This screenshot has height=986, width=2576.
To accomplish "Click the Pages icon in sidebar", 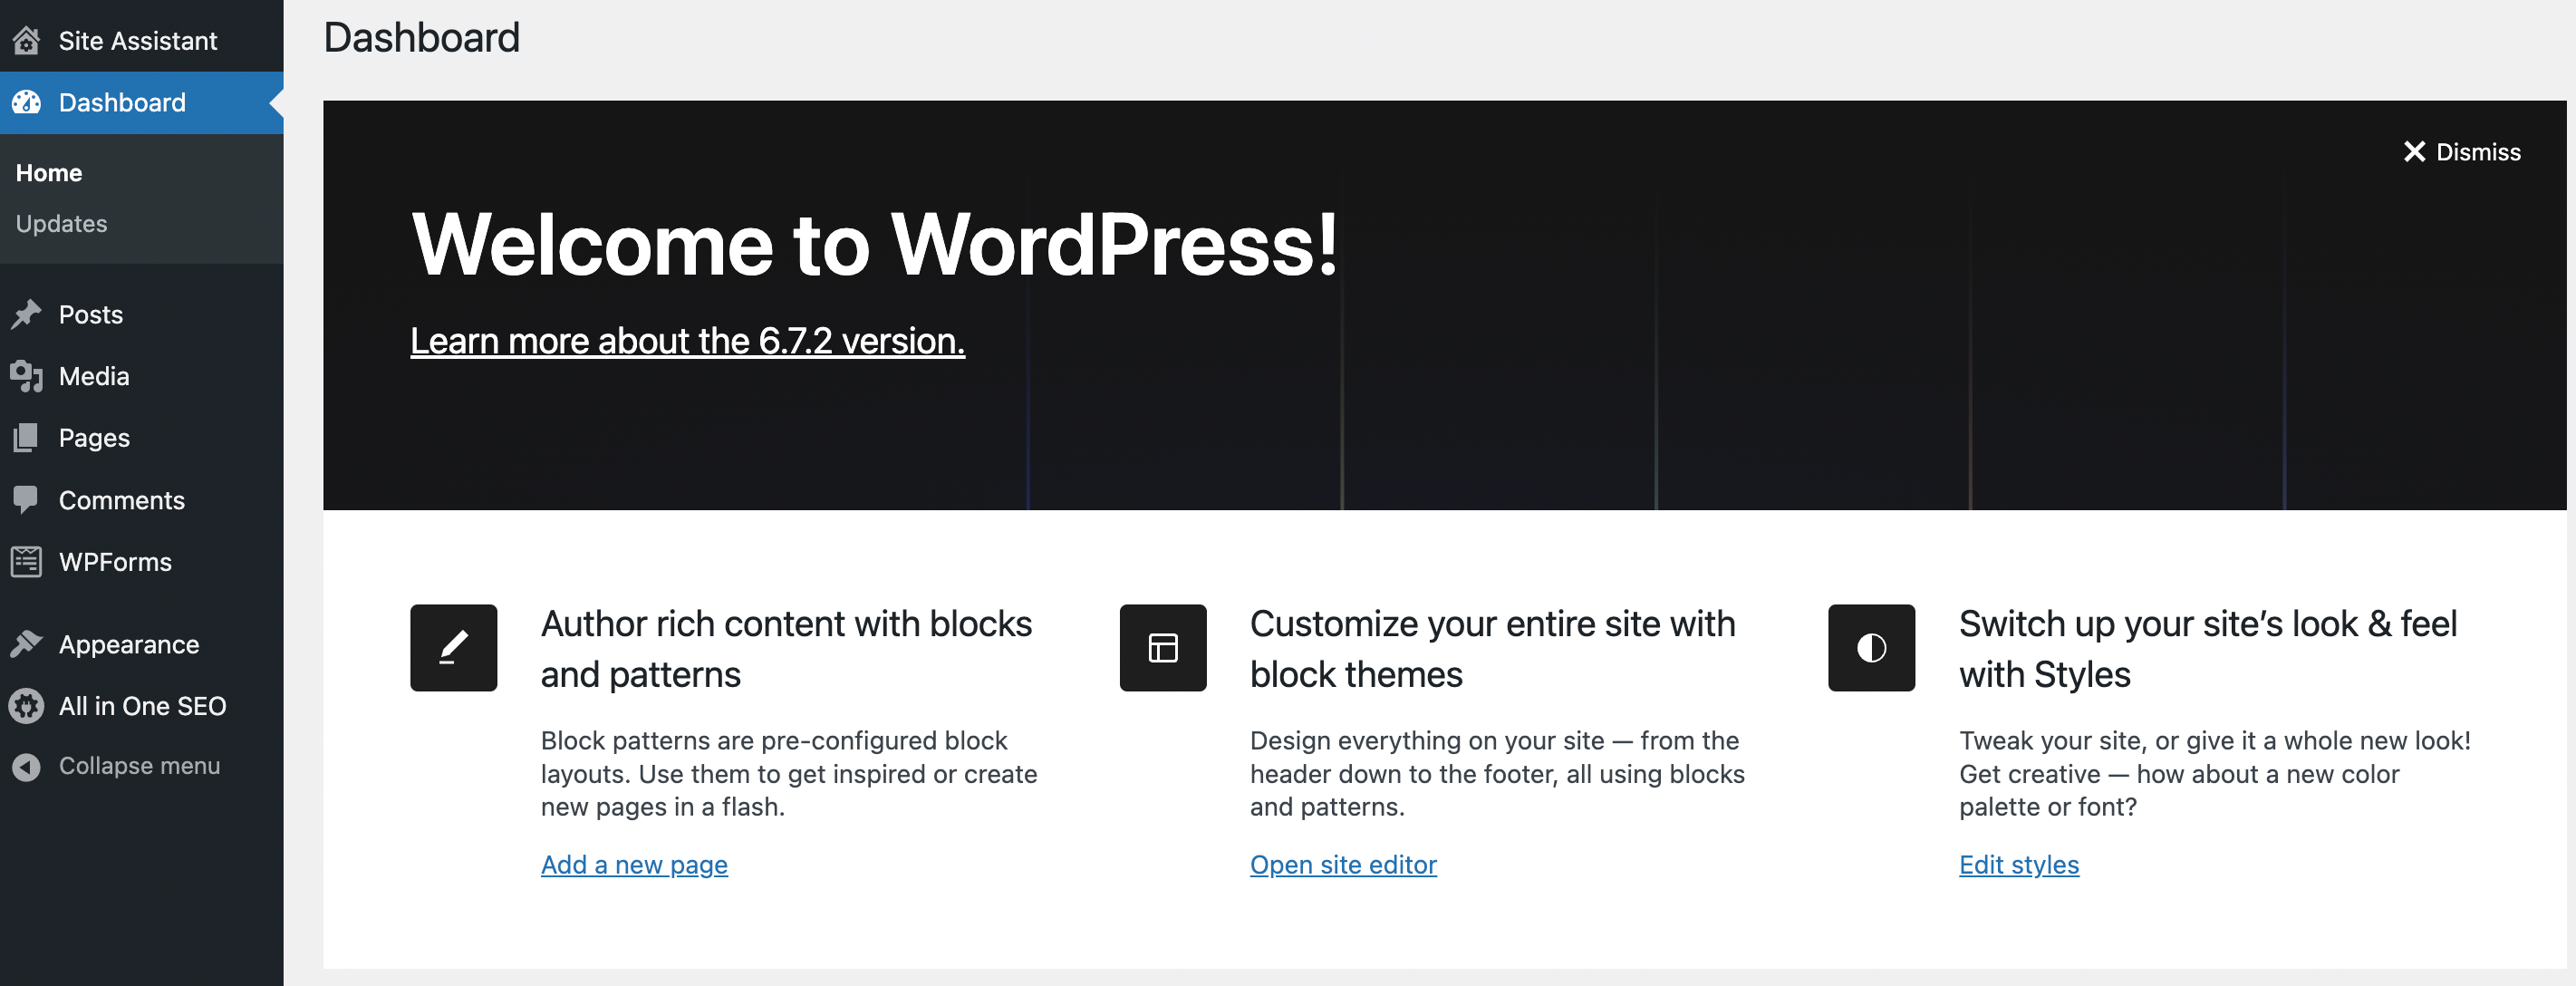I will [26, 437].
